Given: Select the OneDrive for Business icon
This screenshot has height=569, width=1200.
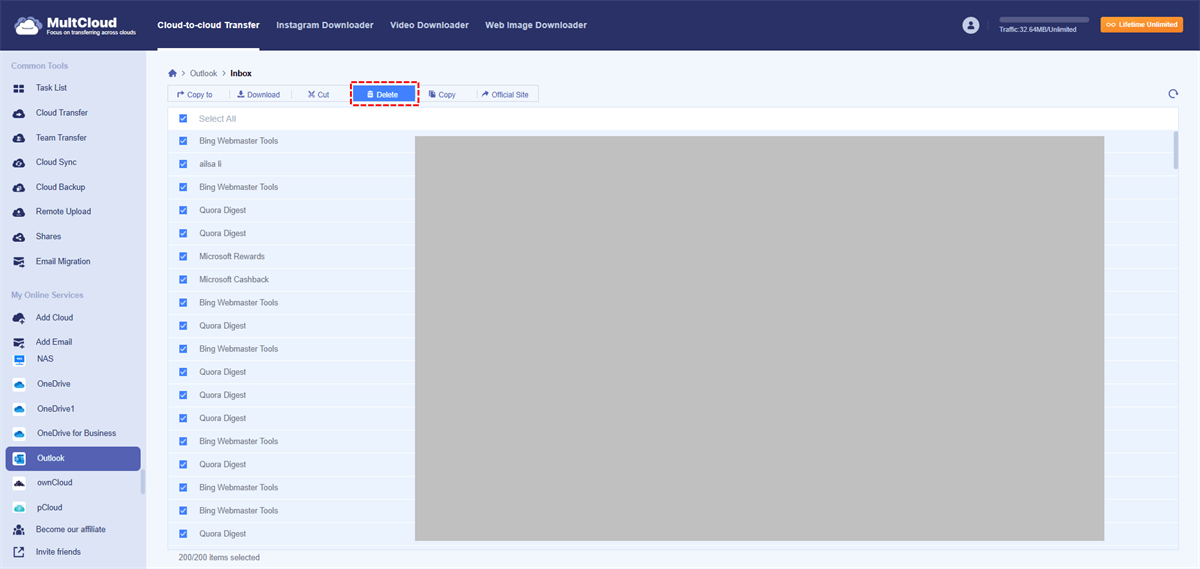Looking at the screenshot, I should 19,433.
